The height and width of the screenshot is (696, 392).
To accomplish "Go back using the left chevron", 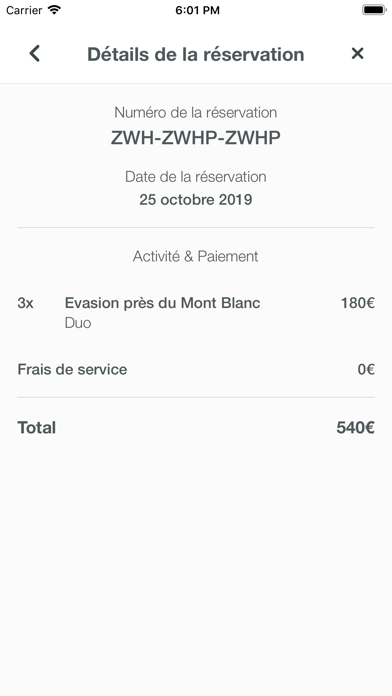I will 35,54.
